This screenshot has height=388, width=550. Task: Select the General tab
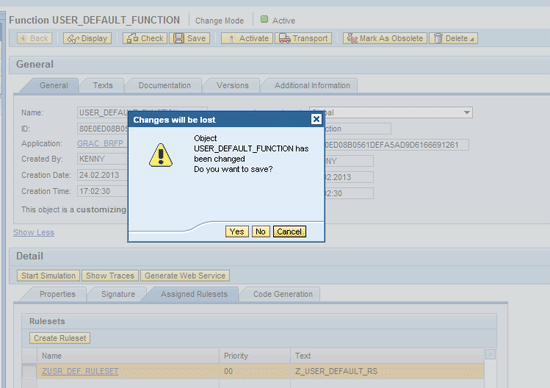click(x=53, y=86)
